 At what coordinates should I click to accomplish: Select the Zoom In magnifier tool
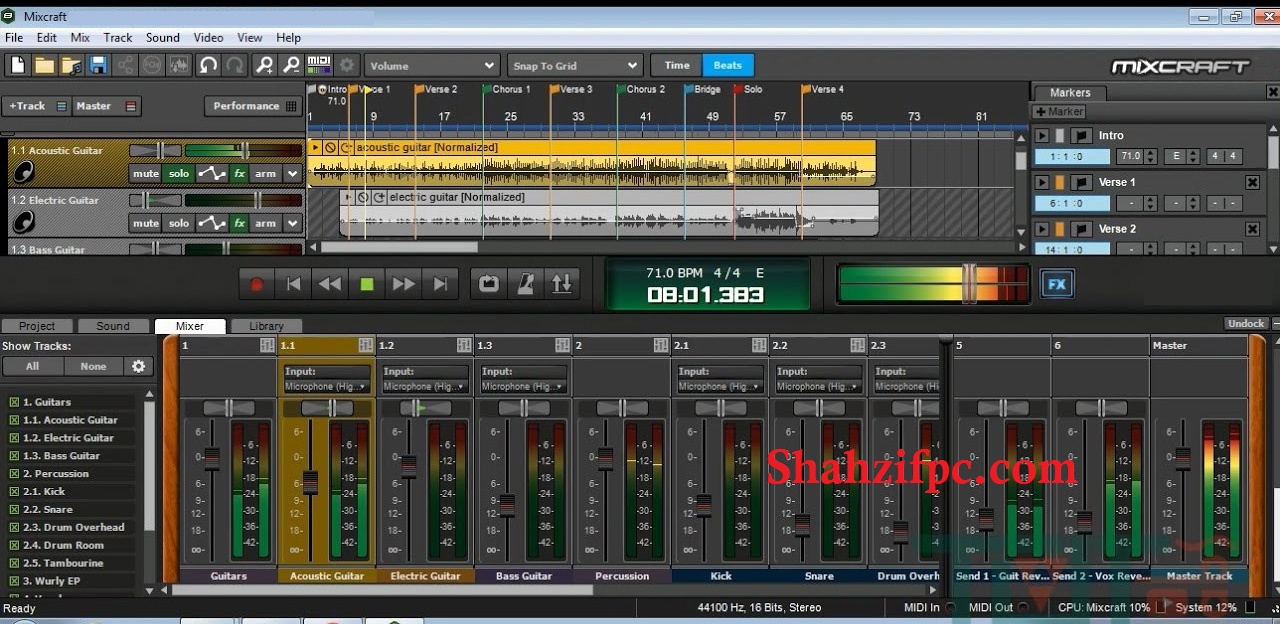coord(264,63)
